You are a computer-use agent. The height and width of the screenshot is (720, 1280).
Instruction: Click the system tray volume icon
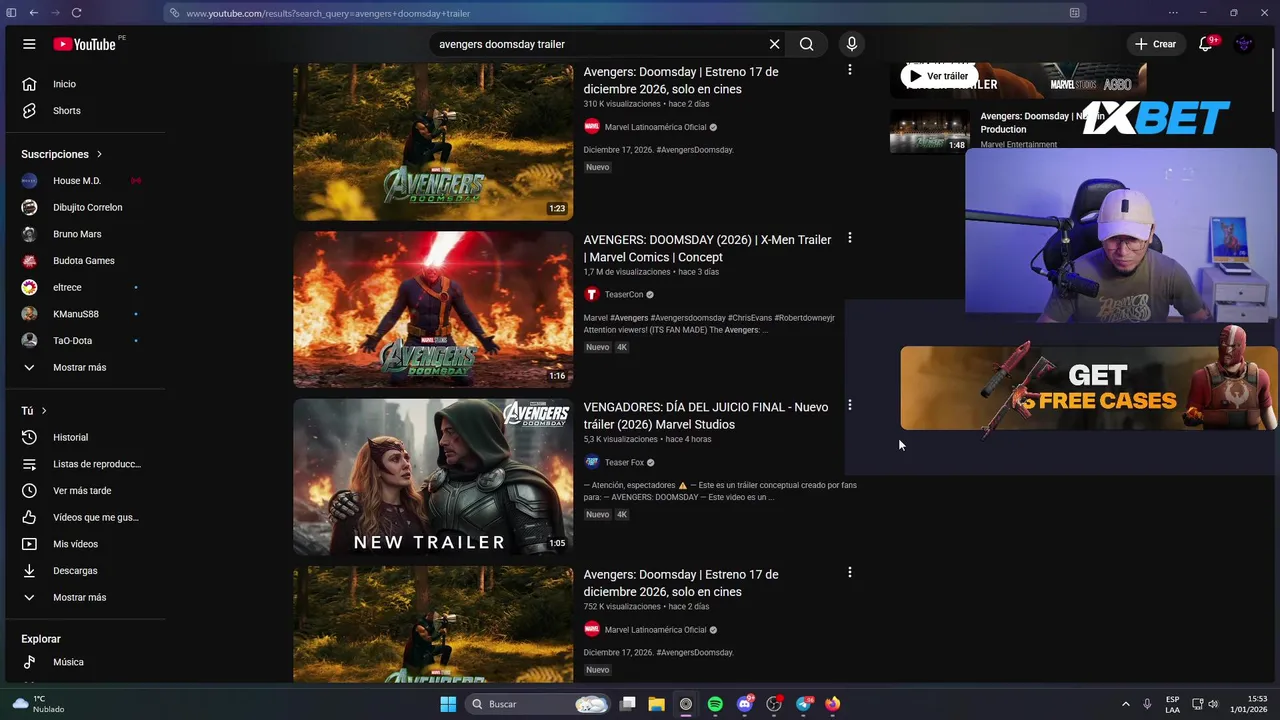1213,704
